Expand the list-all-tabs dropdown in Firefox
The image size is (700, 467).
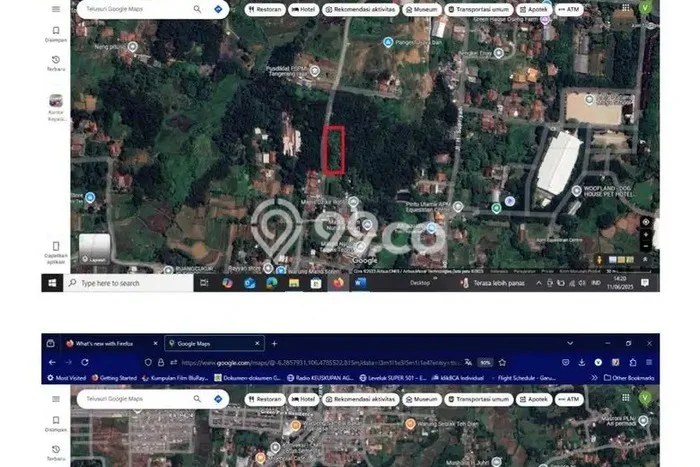click(570, 343)
